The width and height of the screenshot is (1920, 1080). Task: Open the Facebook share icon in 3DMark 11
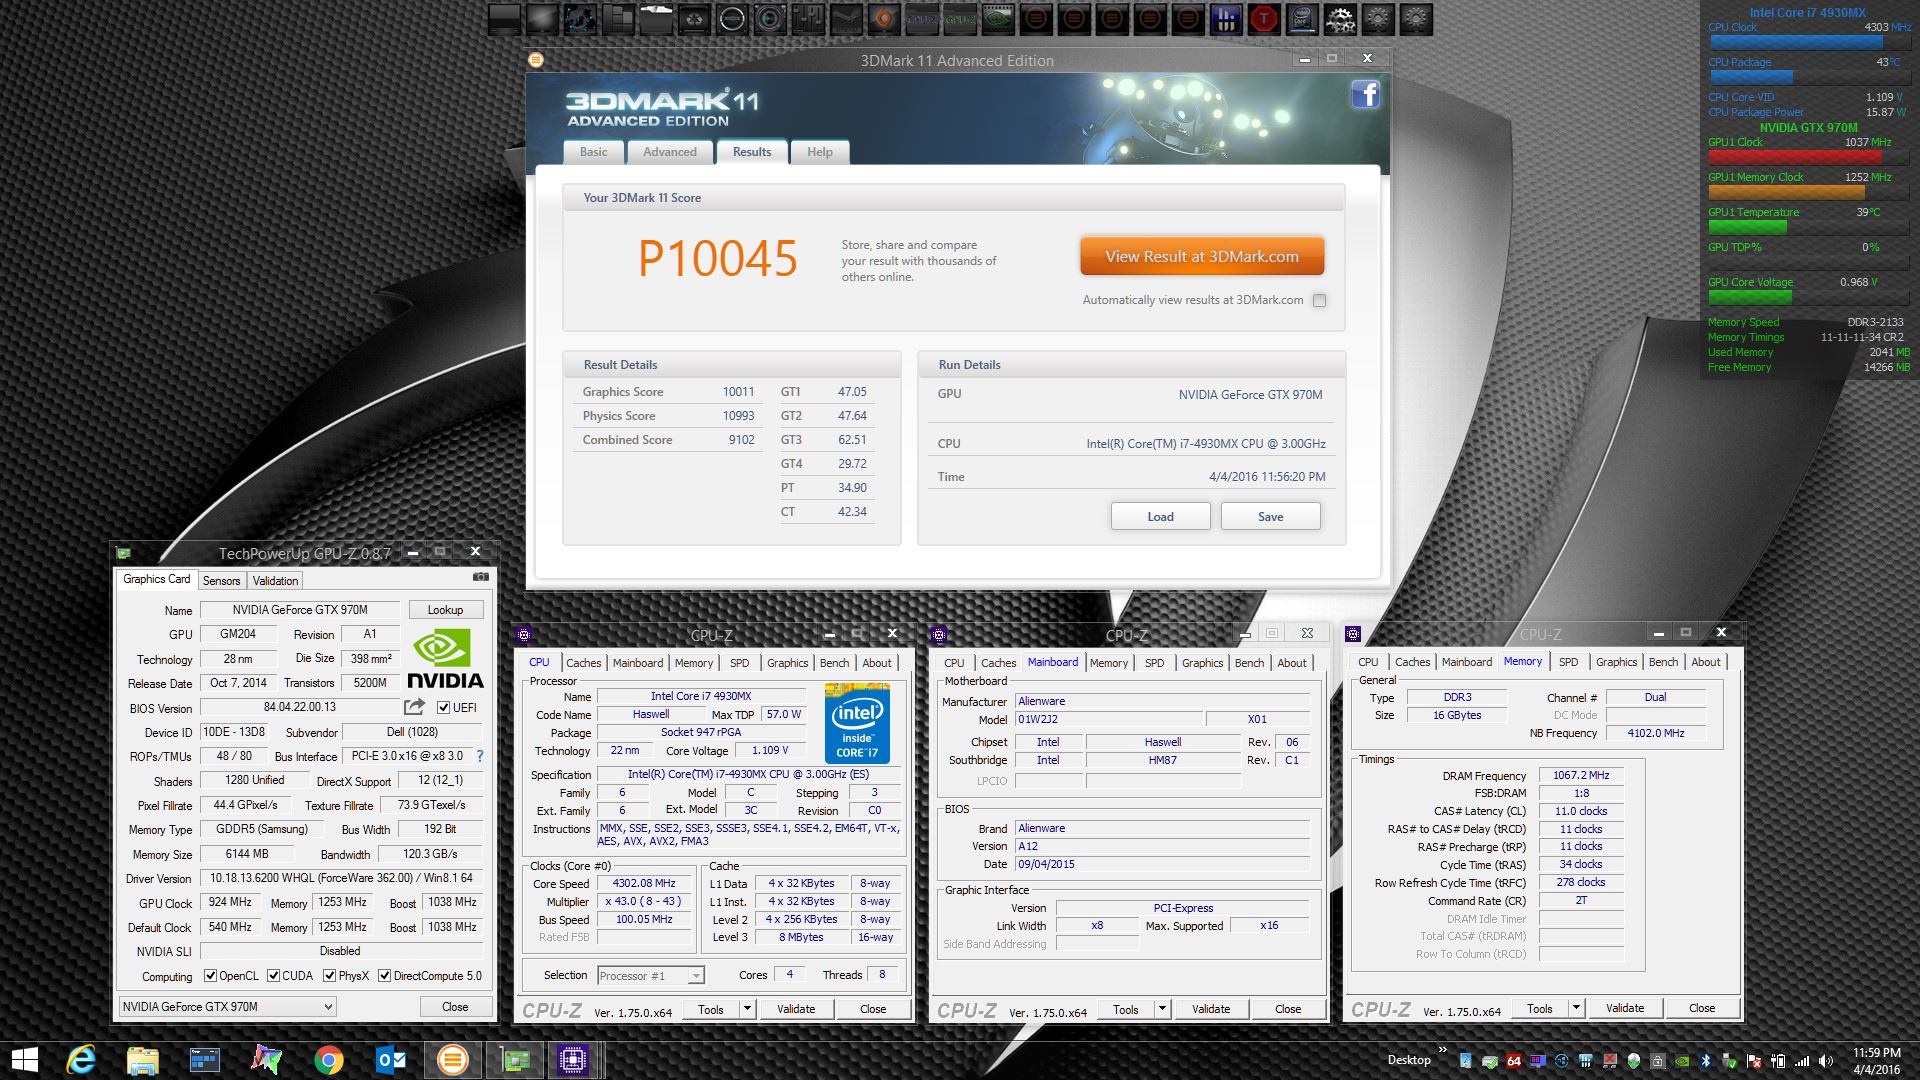[1366, 94]
